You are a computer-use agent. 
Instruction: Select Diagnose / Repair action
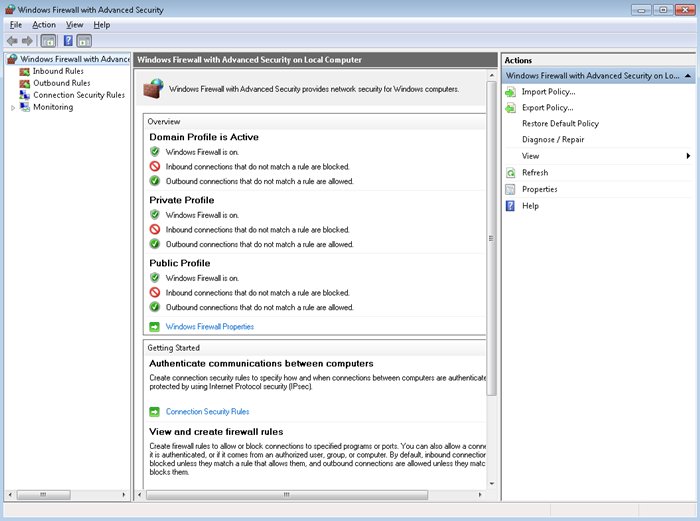553,140
